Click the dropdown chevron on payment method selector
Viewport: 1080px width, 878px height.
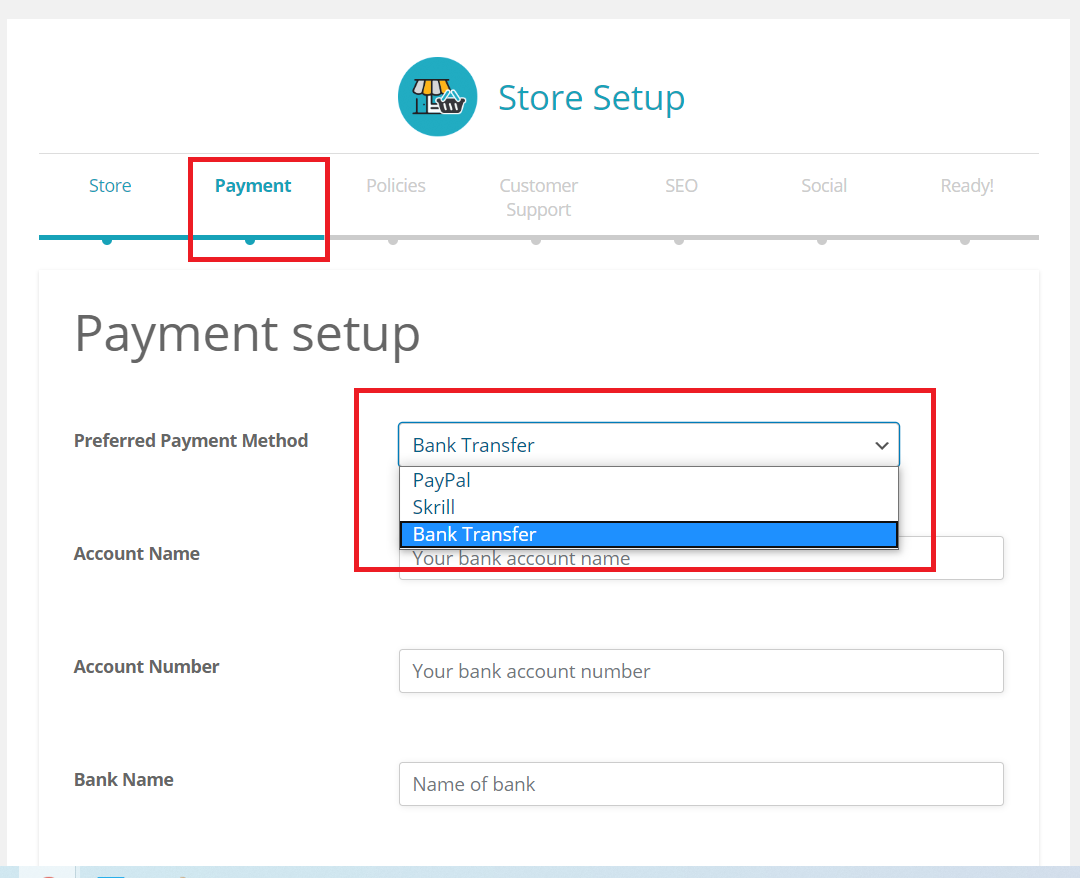point(881,444)
